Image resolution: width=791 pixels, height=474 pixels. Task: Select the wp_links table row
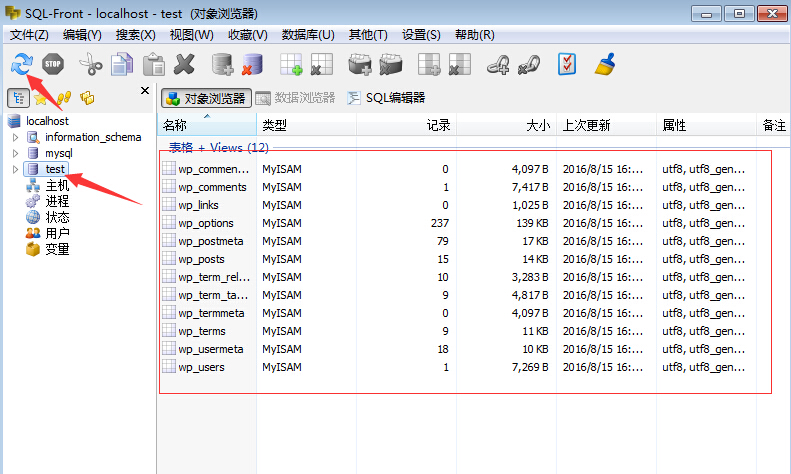click(x=454, y=205)
